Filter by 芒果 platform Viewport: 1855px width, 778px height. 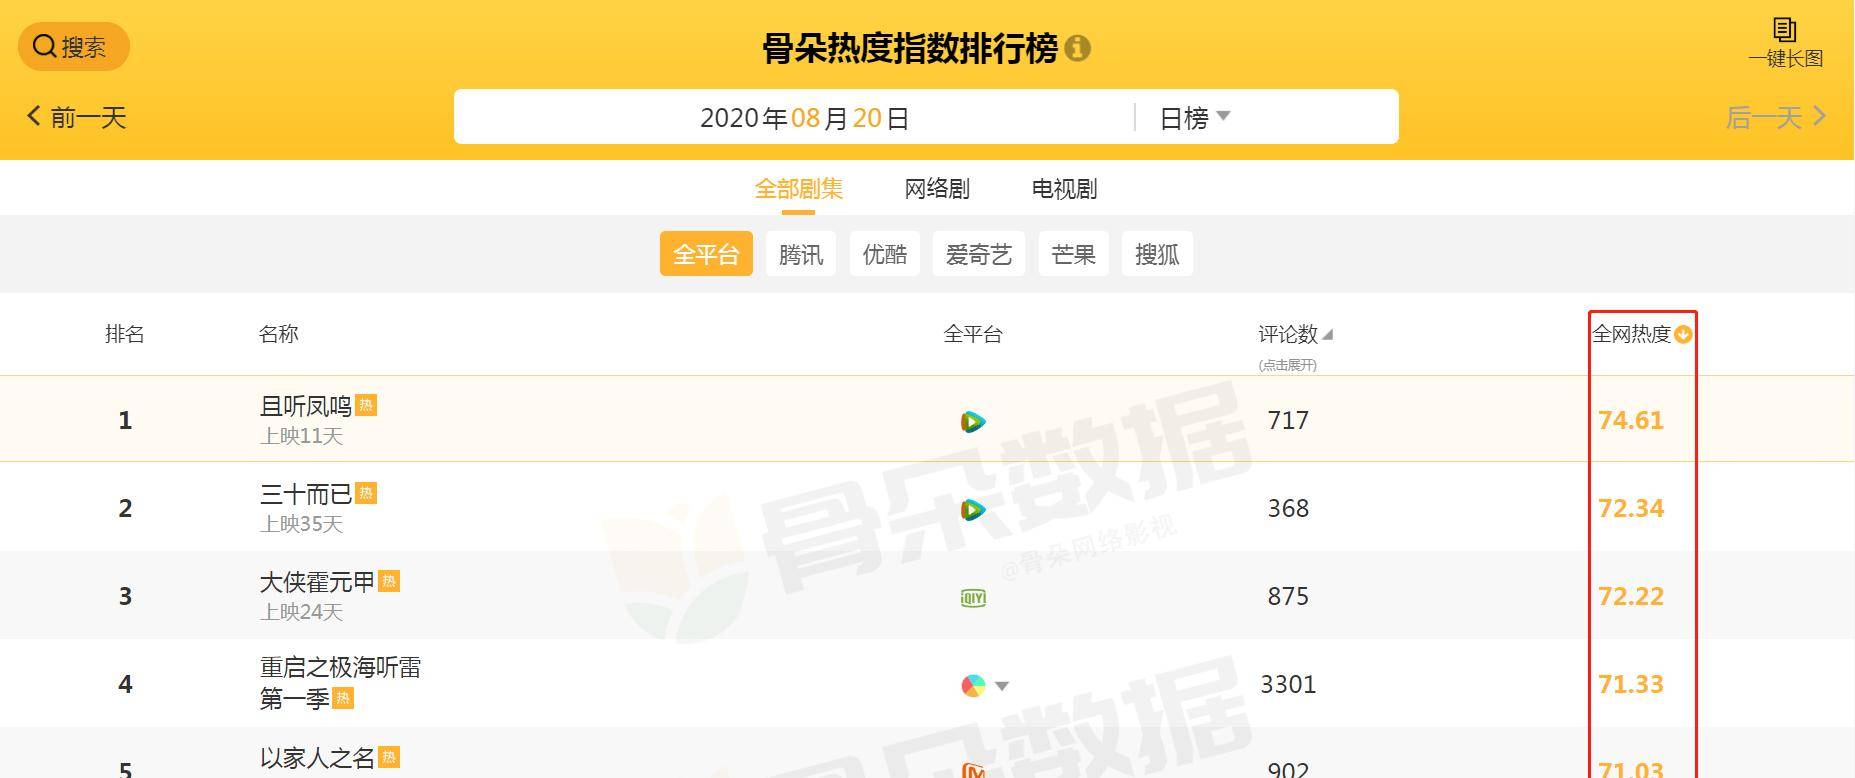click(1074, 254)
